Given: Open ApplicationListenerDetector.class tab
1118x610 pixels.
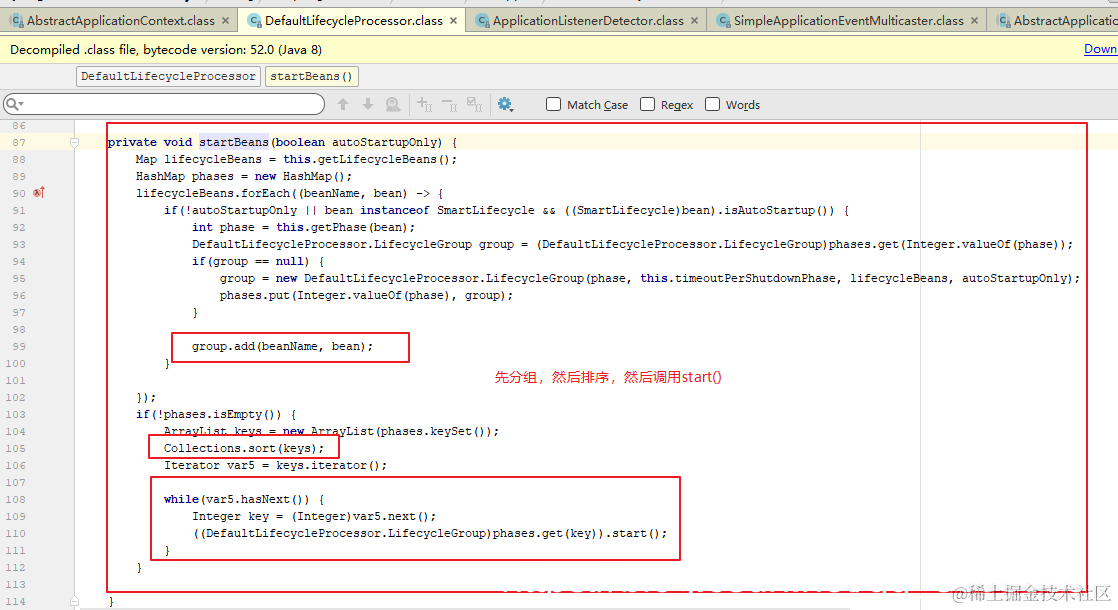Looking at the screenshot, I should point(588,21).
